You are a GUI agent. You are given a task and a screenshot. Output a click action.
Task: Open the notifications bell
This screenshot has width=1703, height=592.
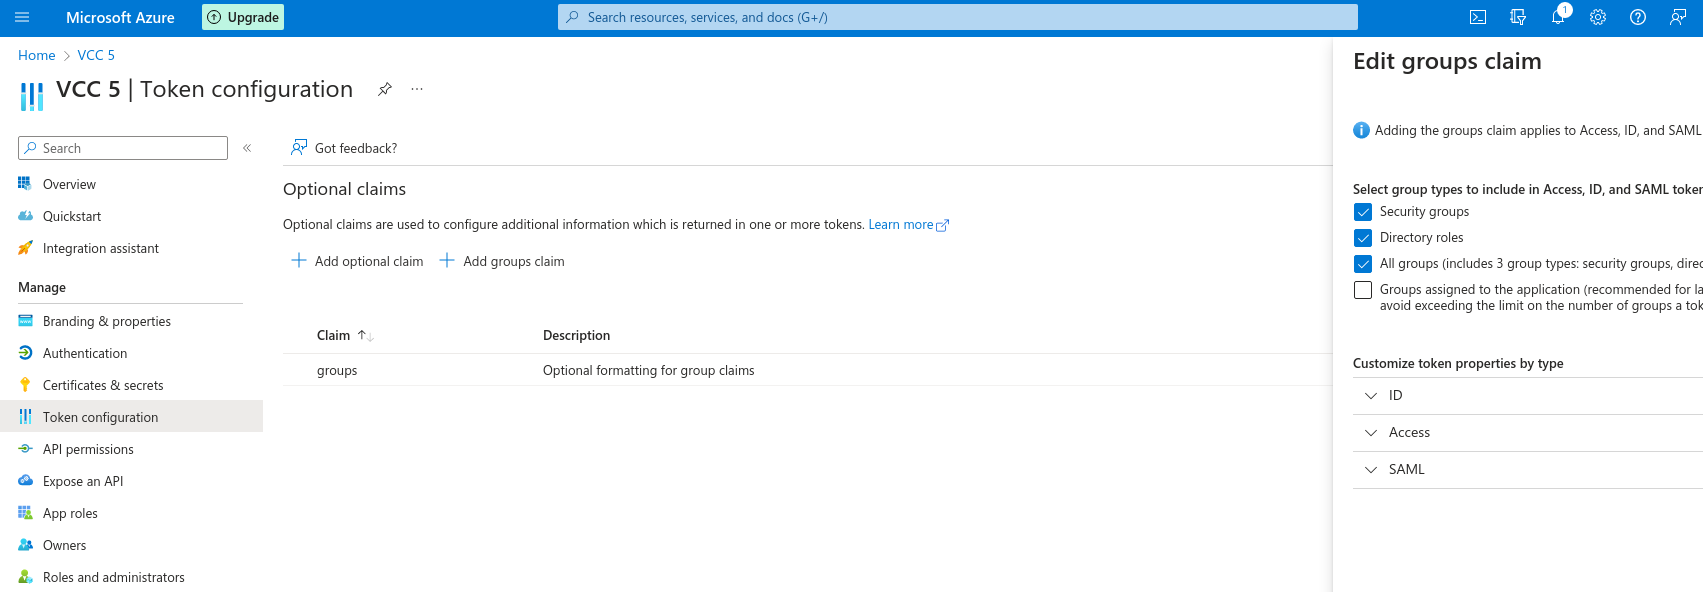[1558, 17]
